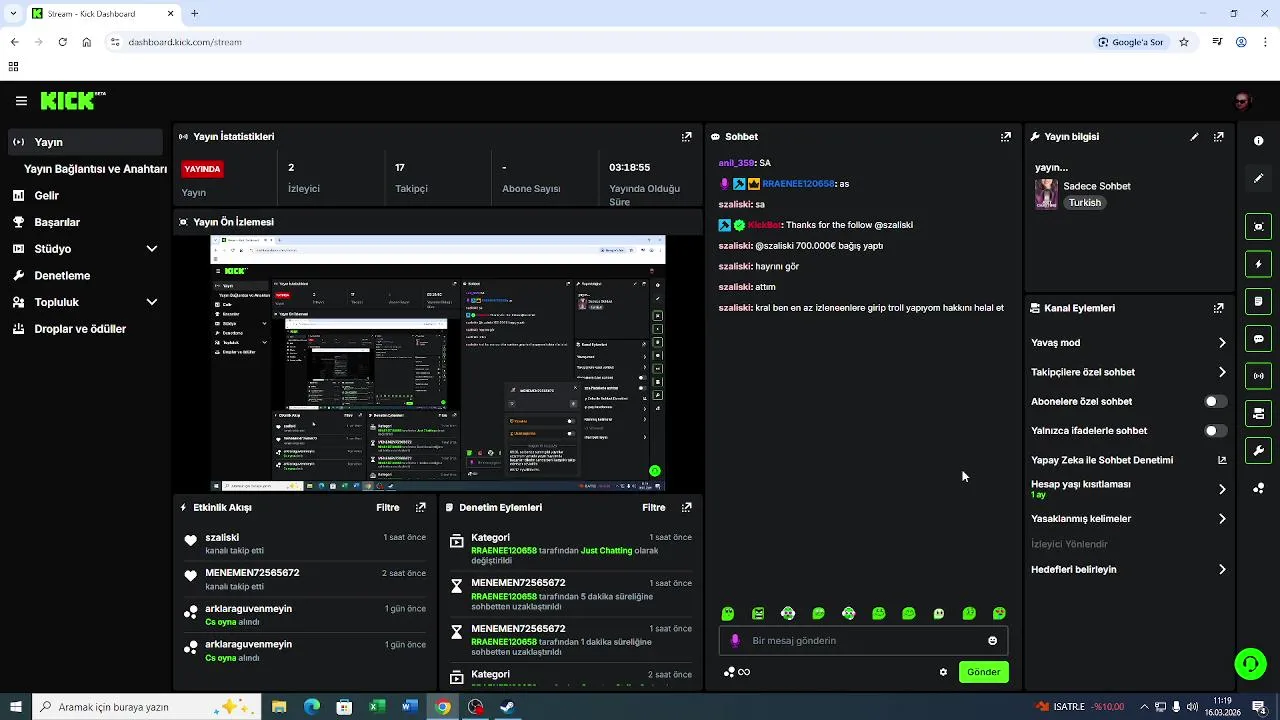Click username anil_359 in chat
Screen dimensions: 1280x720
tap(736, 163)
